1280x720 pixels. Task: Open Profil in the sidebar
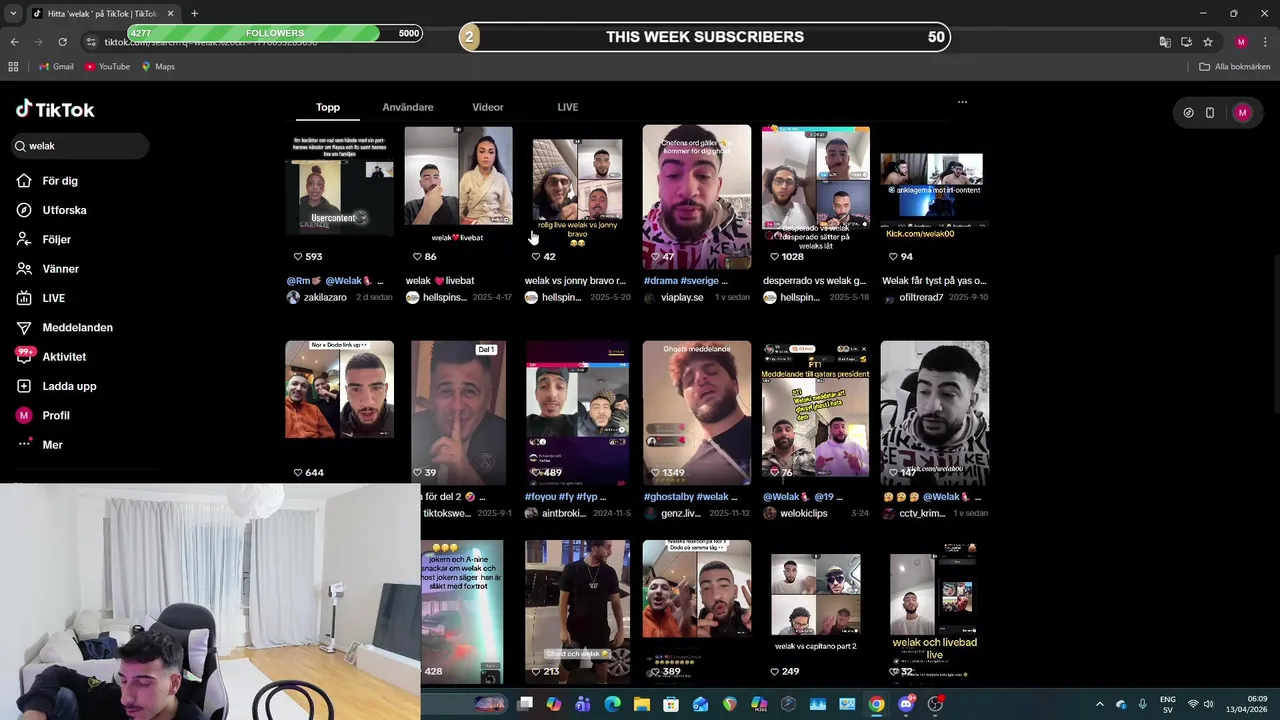pos(43,415)
